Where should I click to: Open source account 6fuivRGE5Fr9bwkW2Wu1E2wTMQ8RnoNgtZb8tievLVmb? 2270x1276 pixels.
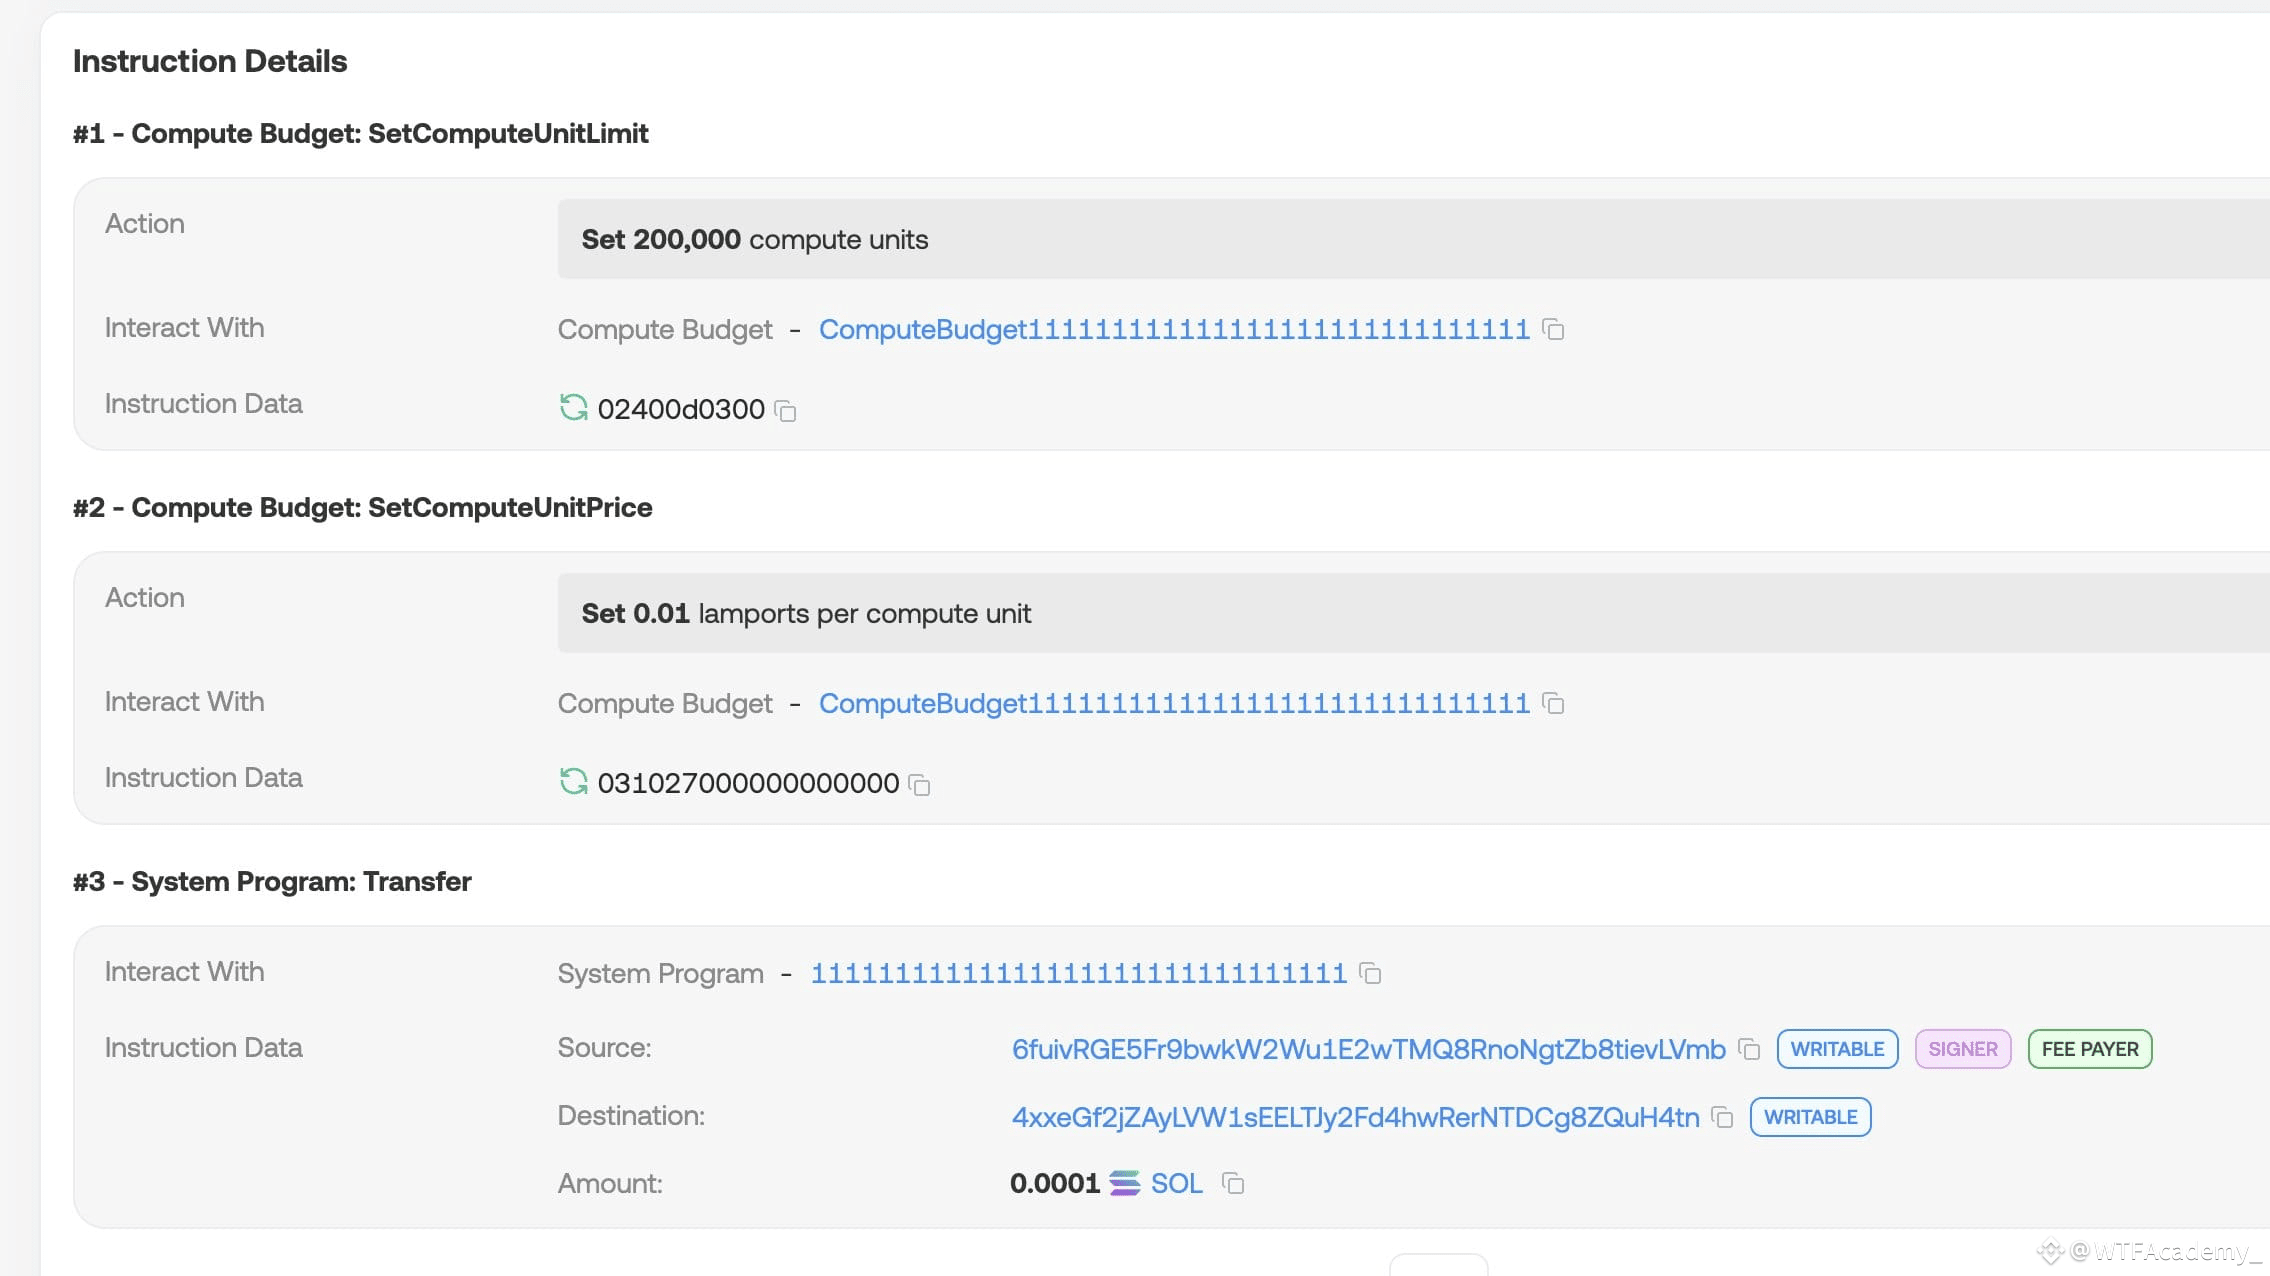(1368, 1049)
